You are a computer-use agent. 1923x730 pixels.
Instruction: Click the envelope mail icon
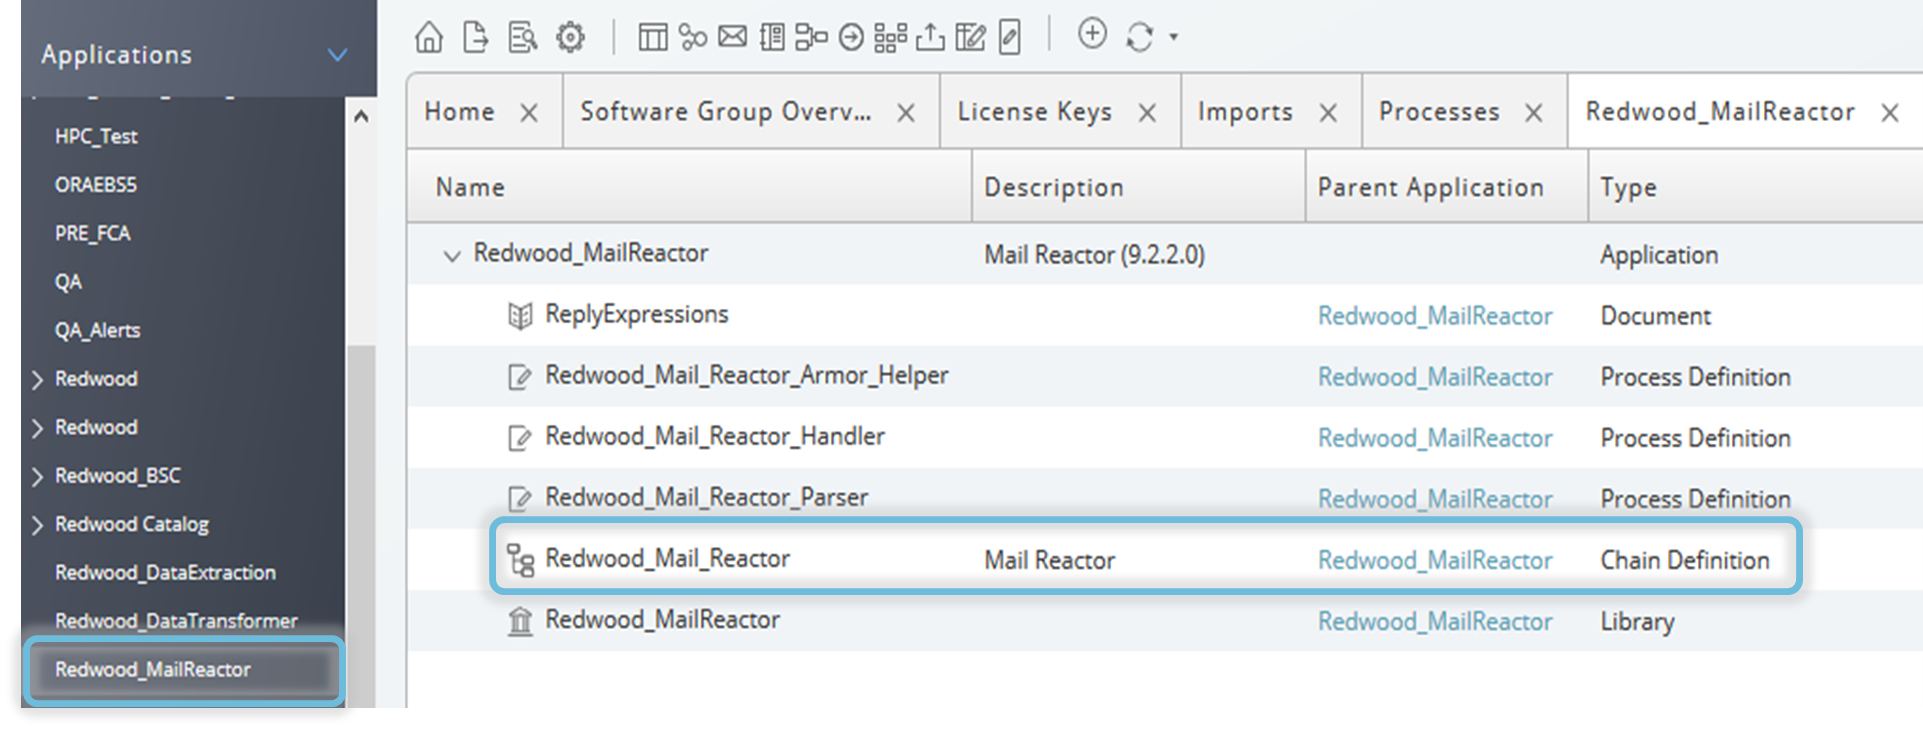tap(732, 37)
